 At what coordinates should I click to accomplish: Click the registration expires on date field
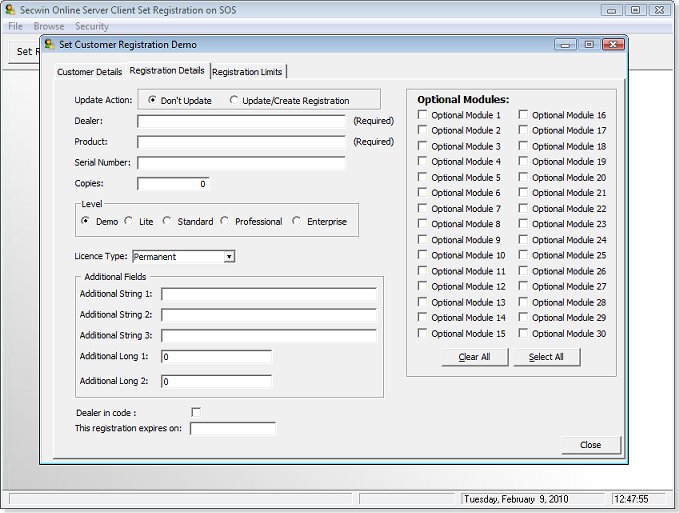(x=232, y=429)
